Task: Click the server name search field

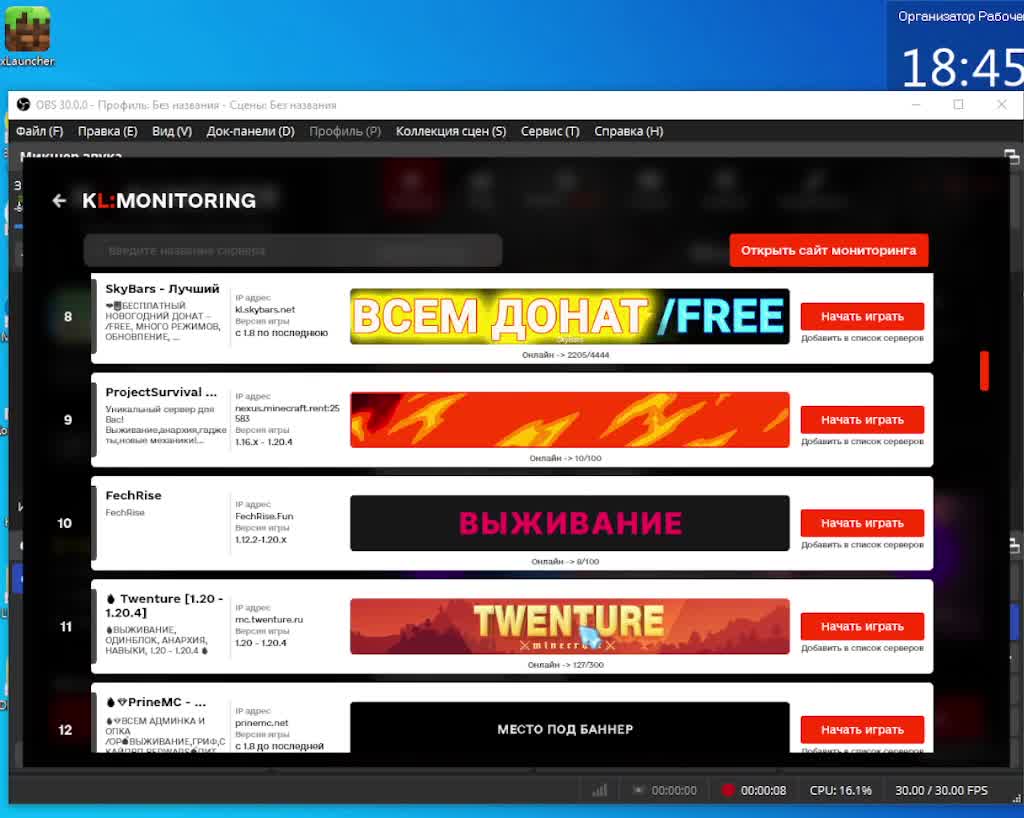Action: [x=293, y=251]
